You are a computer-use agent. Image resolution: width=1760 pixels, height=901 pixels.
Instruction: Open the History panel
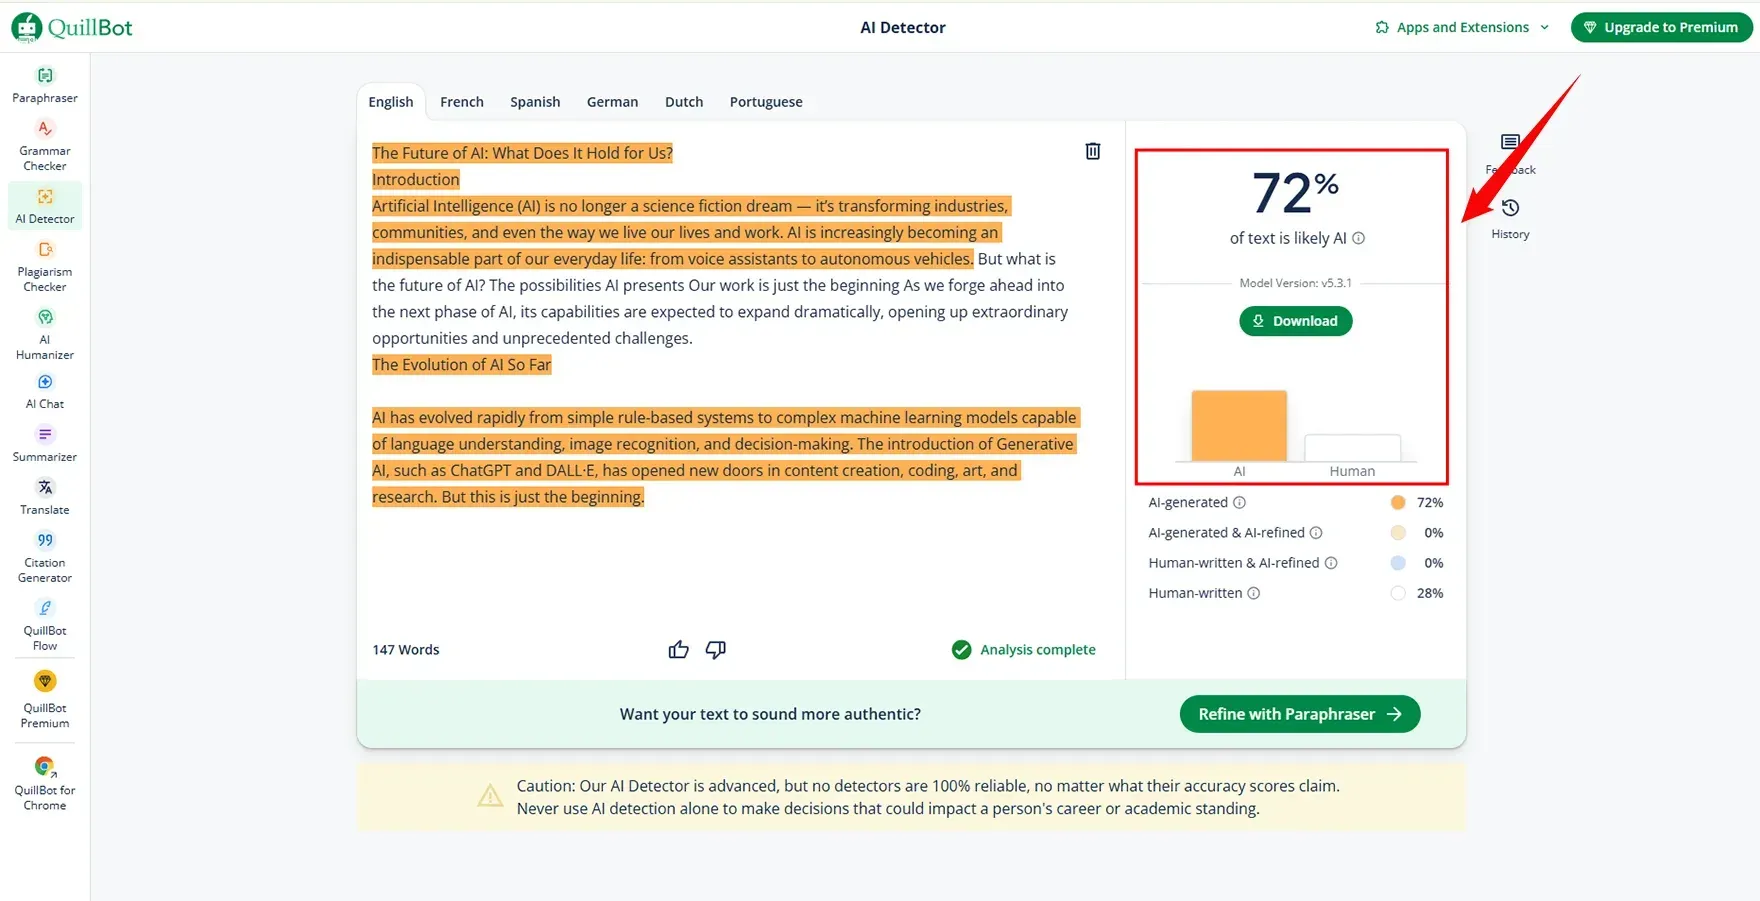point(1510,217)
